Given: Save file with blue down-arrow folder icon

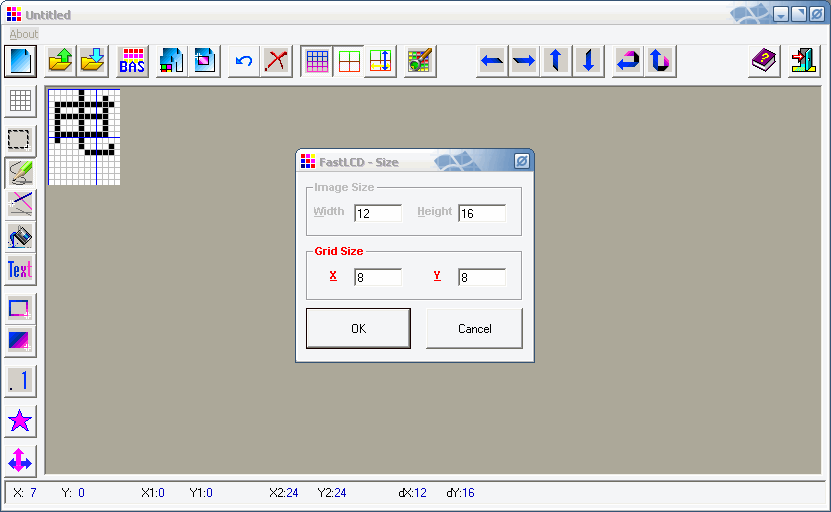Looking at the screenshot, I should point(93,61).
